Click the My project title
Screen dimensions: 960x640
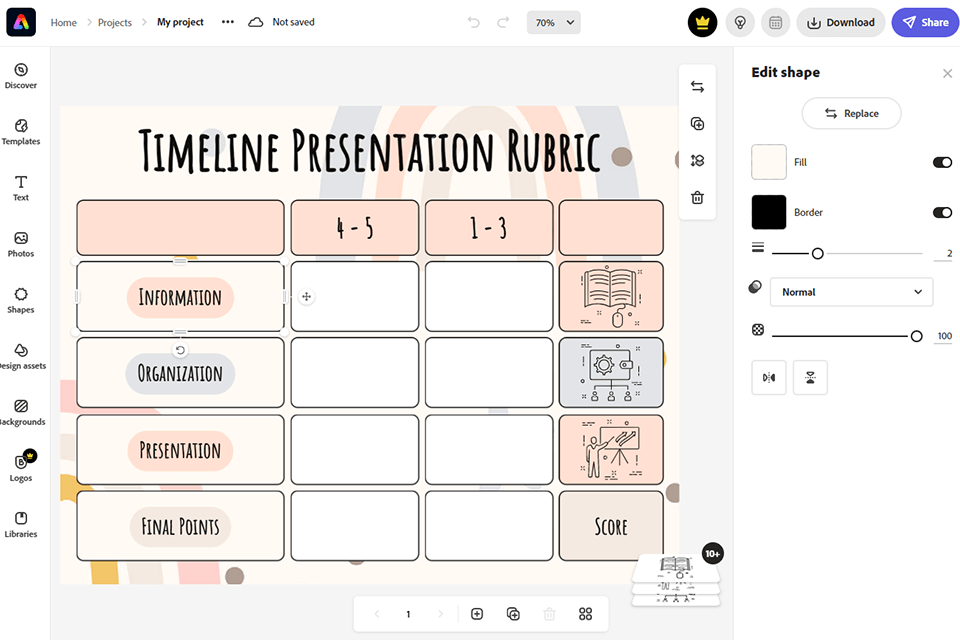point(180,22)
